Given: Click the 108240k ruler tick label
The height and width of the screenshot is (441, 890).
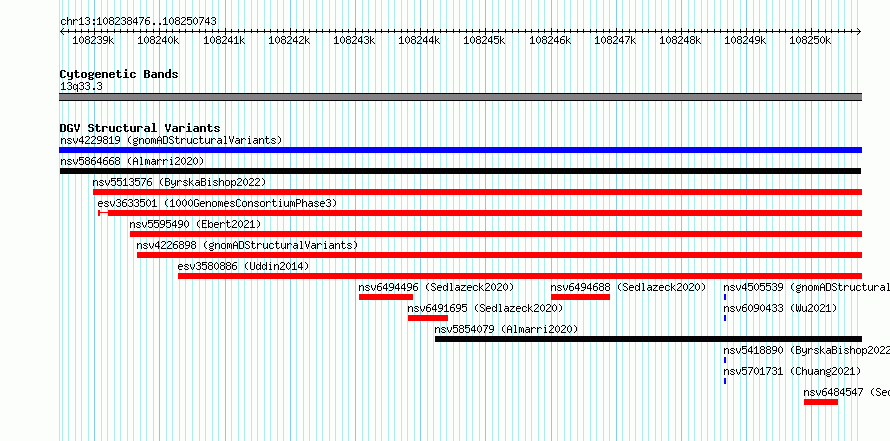Looking at the screenshot, I should 158,40.
